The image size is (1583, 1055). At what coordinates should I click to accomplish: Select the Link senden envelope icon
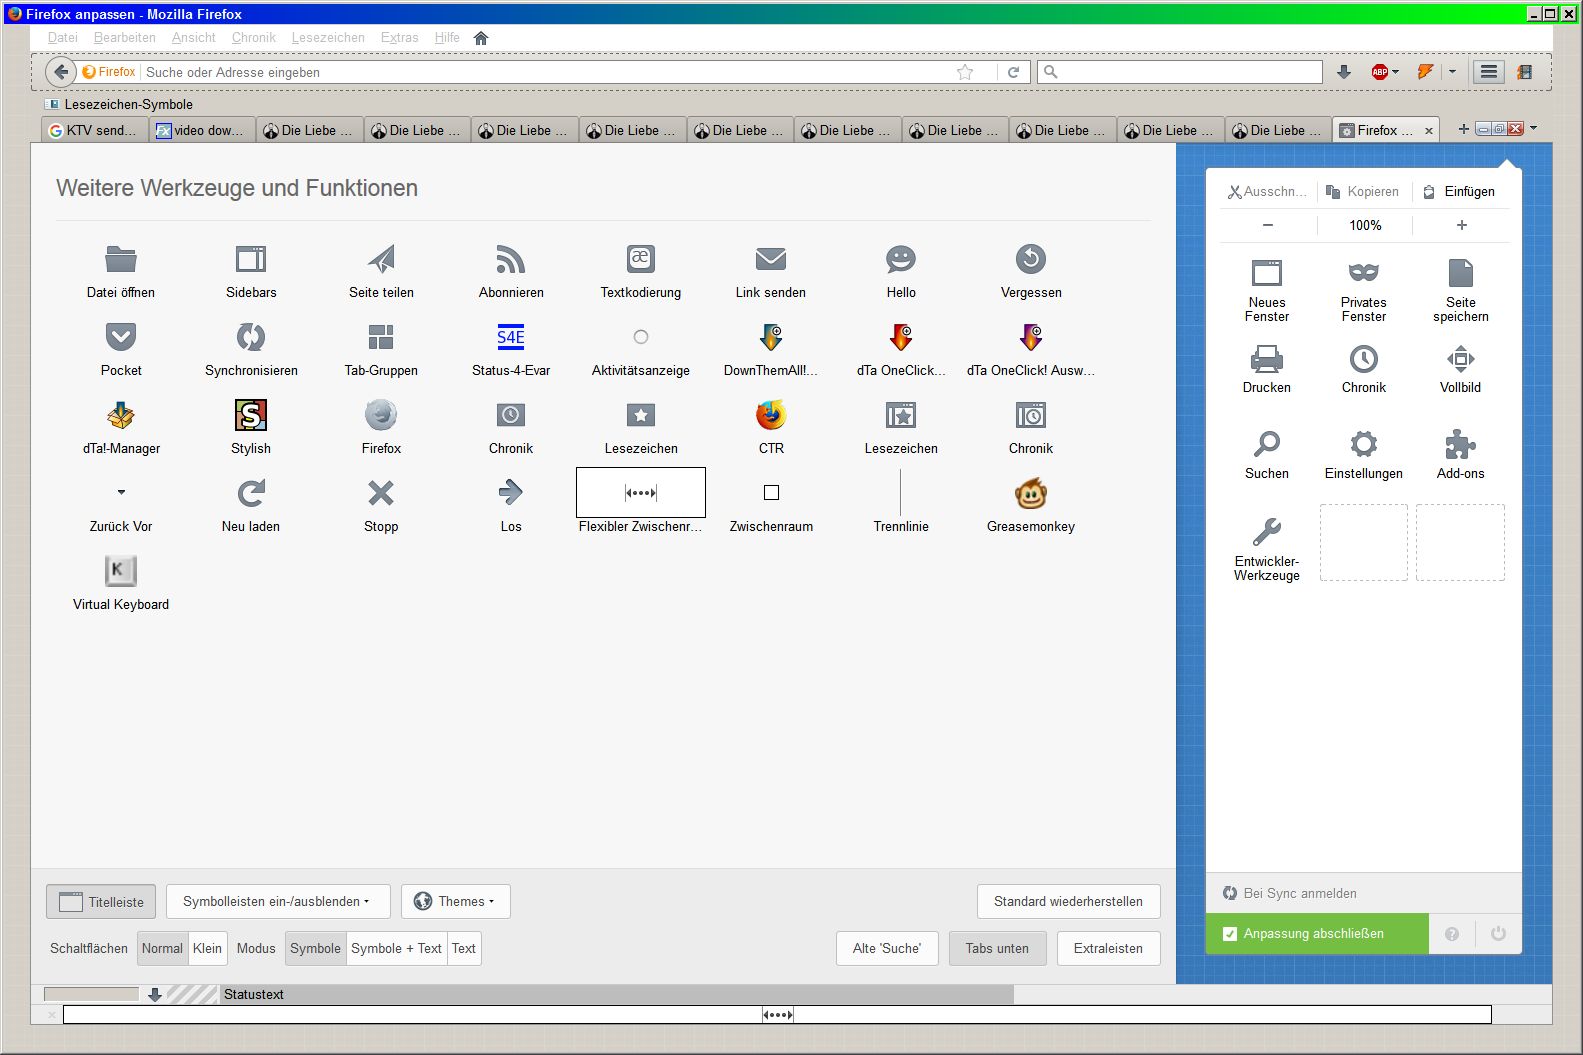coord(771,259)
